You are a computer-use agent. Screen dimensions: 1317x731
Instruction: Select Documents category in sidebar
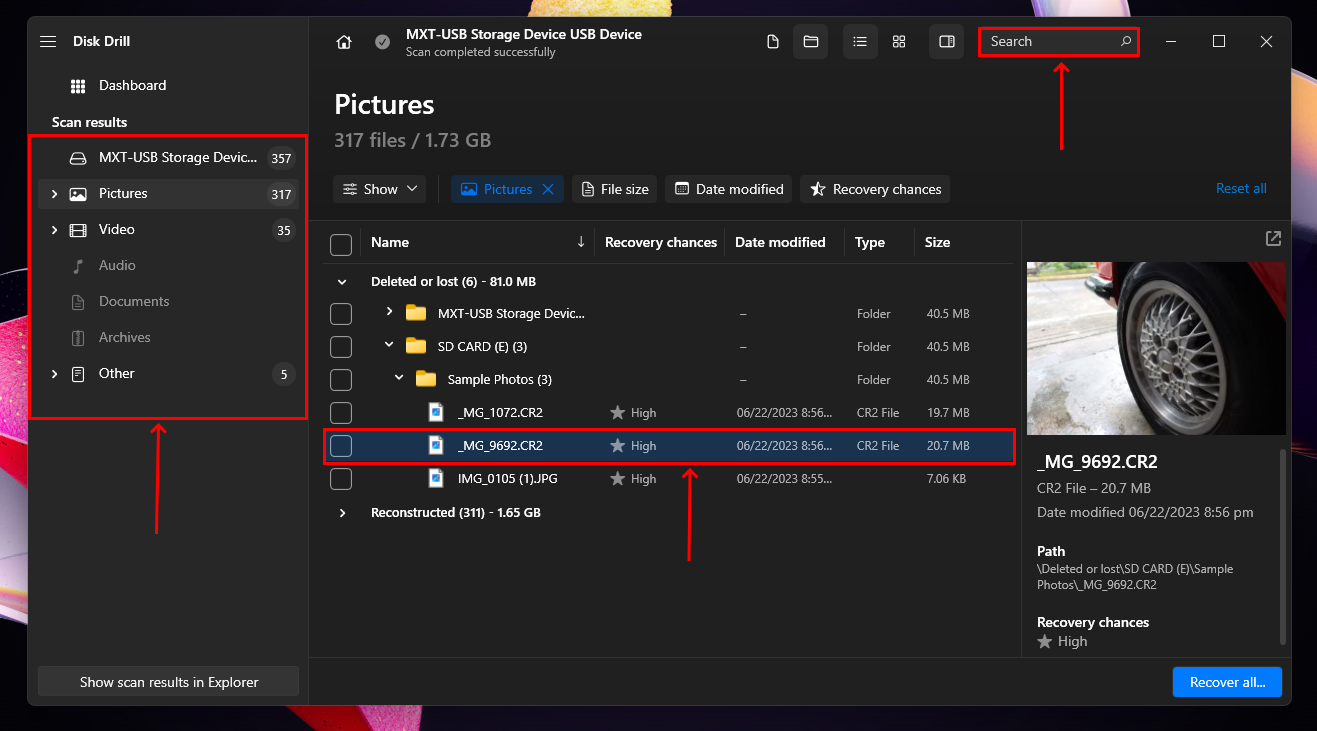(x=168, y=302)
